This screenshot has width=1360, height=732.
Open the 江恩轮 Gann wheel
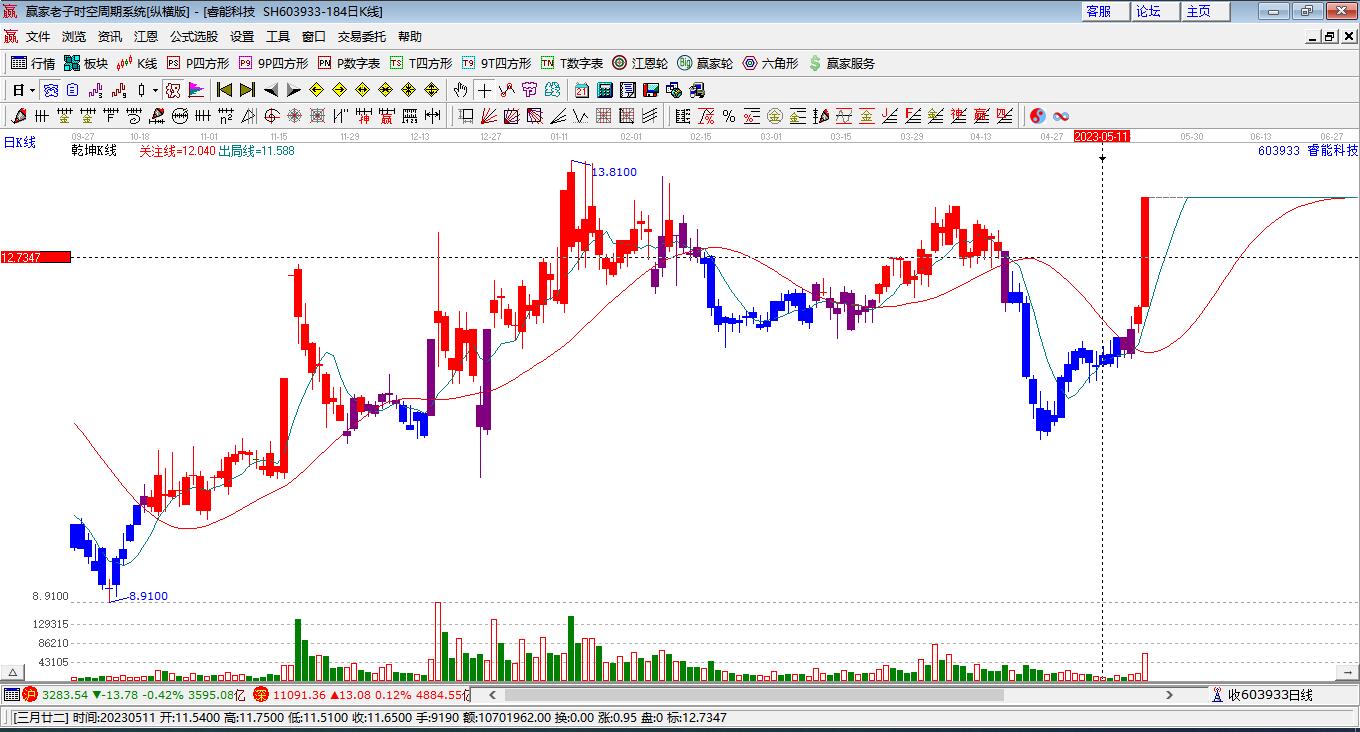640,63
